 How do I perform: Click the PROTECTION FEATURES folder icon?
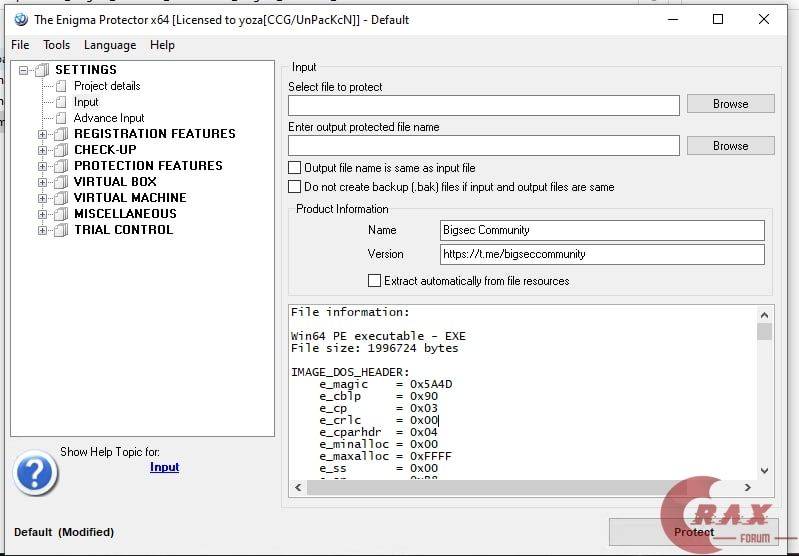click(61, 166)
